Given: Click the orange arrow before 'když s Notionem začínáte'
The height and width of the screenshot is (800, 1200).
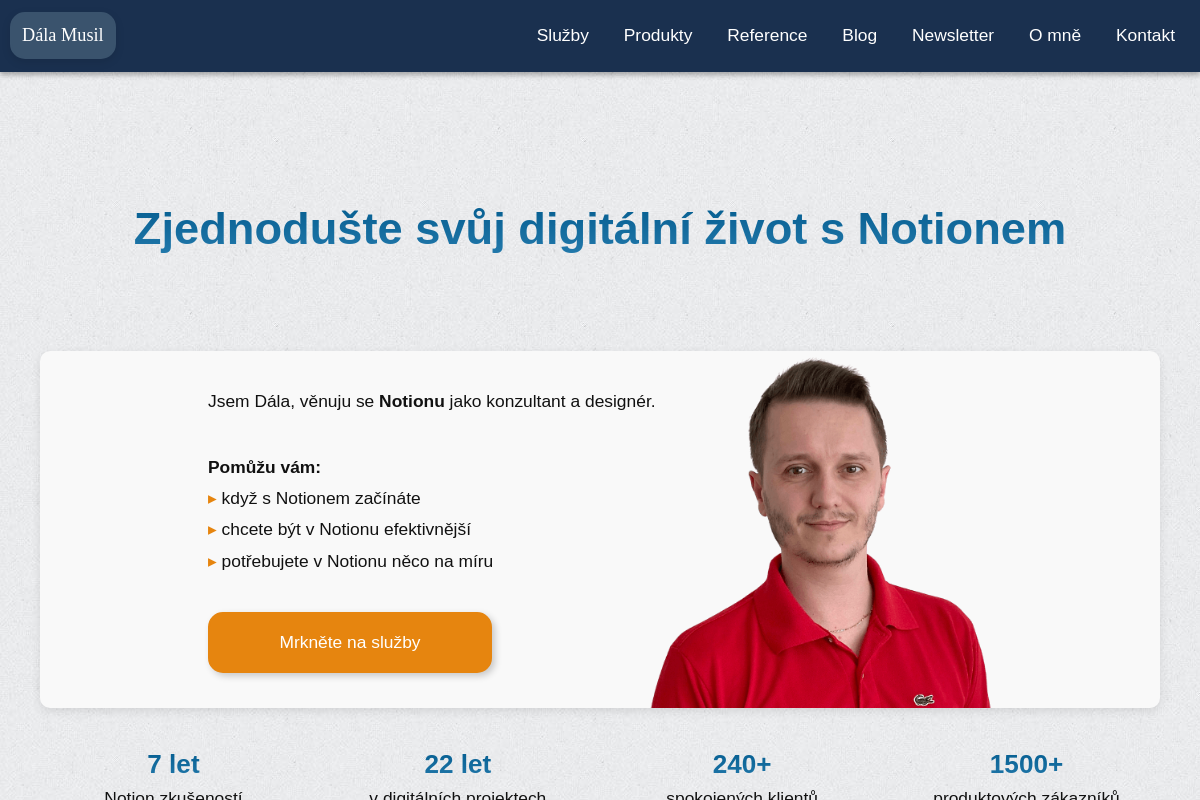Looking at the screenshot, I should tap(212, 499).
